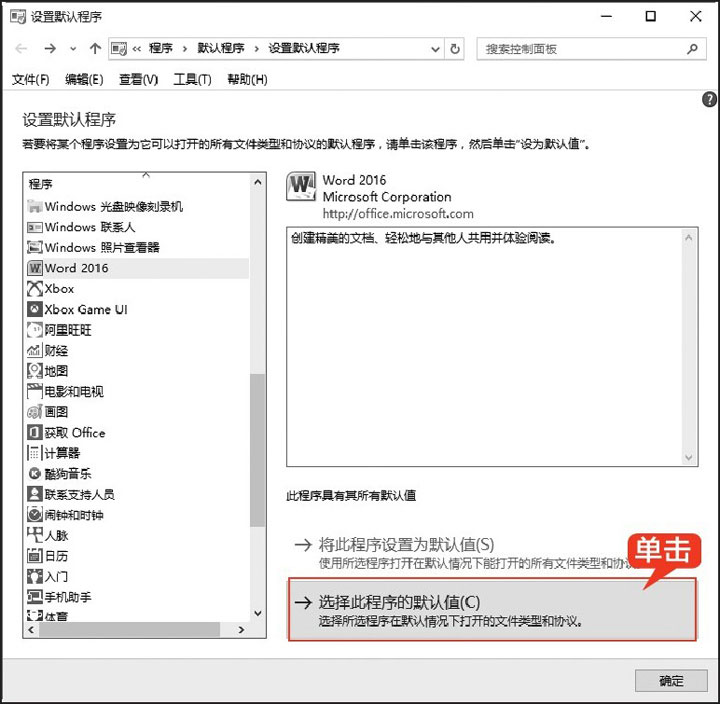The width and height of the screenshot is (720, 704).
Task: Select the 阿里旺旺 program icon
Action: [36, 330]
